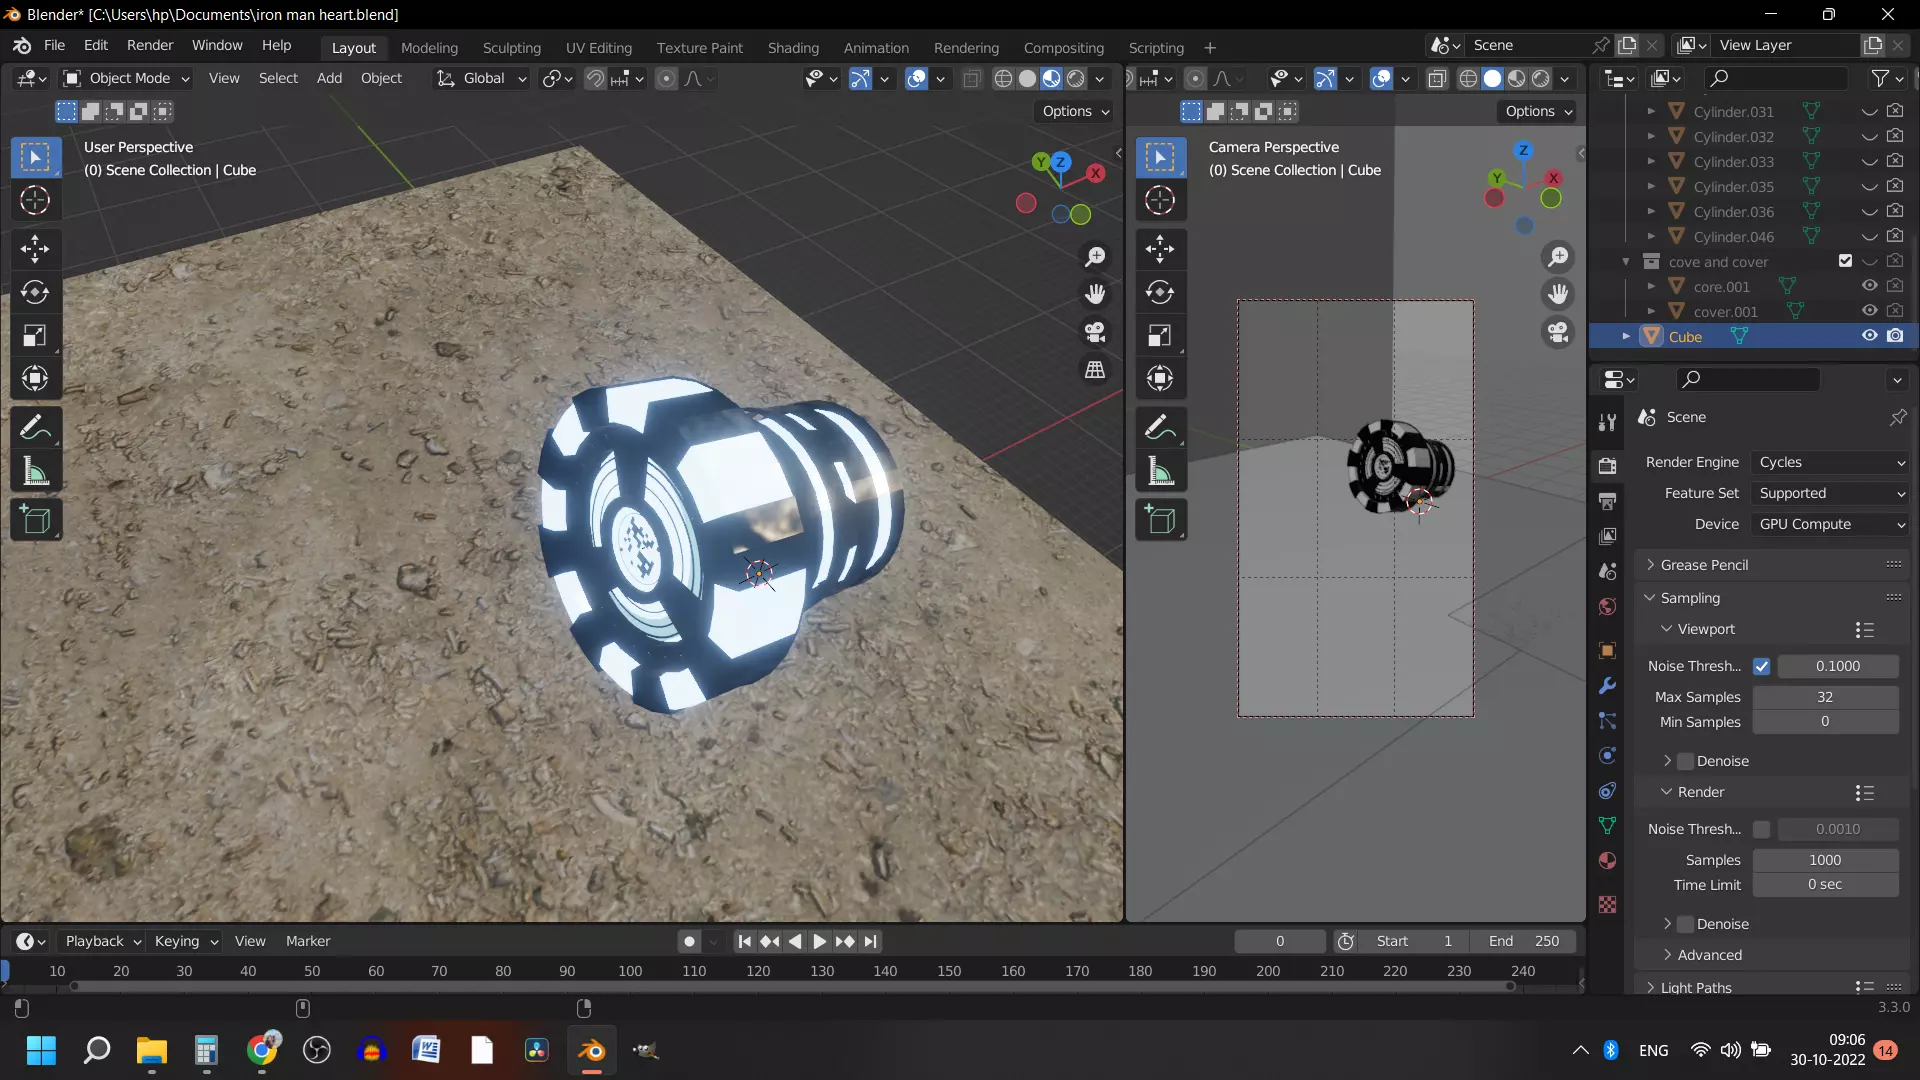Viewport: 1920px width, 1080px height.
Task: Switch perspective/orthographic grid icon in the left viewport
Action: point(1096,370)
